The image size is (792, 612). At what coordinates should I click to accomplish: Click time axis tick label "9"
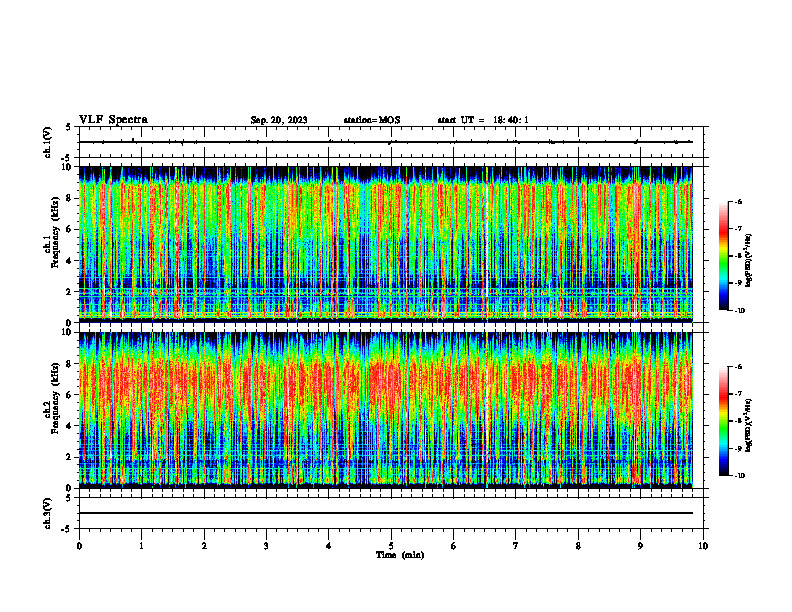pos(640,546)
